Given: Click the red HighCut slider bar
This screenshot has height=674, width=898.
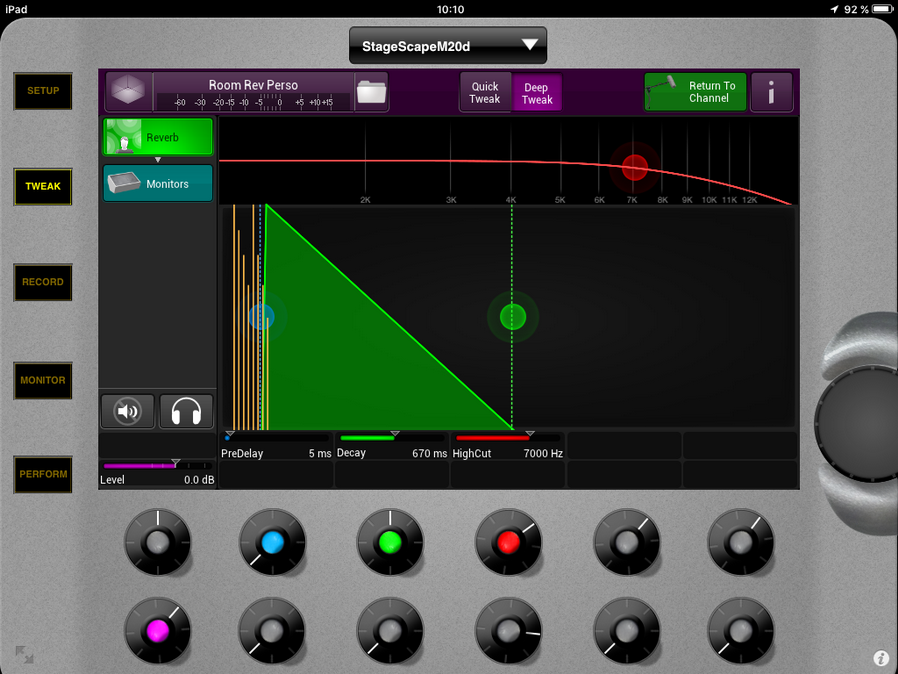Looking at the screenshot, I should [492, 438].
